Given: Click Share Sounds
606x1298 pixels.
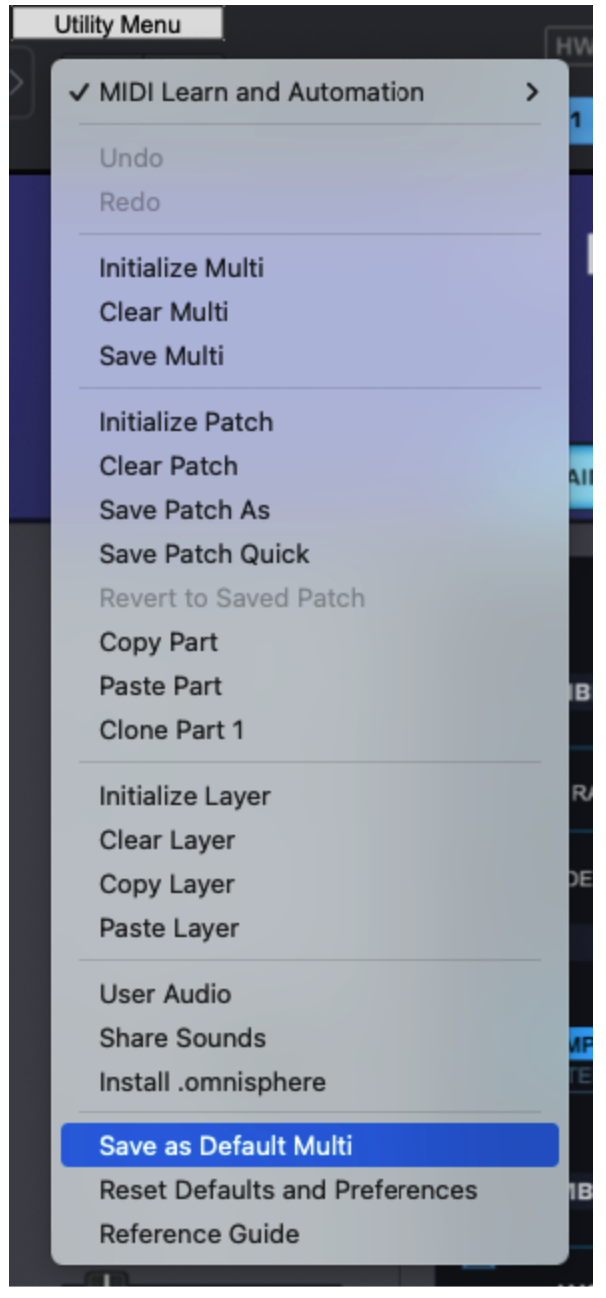Looking at the screenshot, I should (x=182, y=1038).
